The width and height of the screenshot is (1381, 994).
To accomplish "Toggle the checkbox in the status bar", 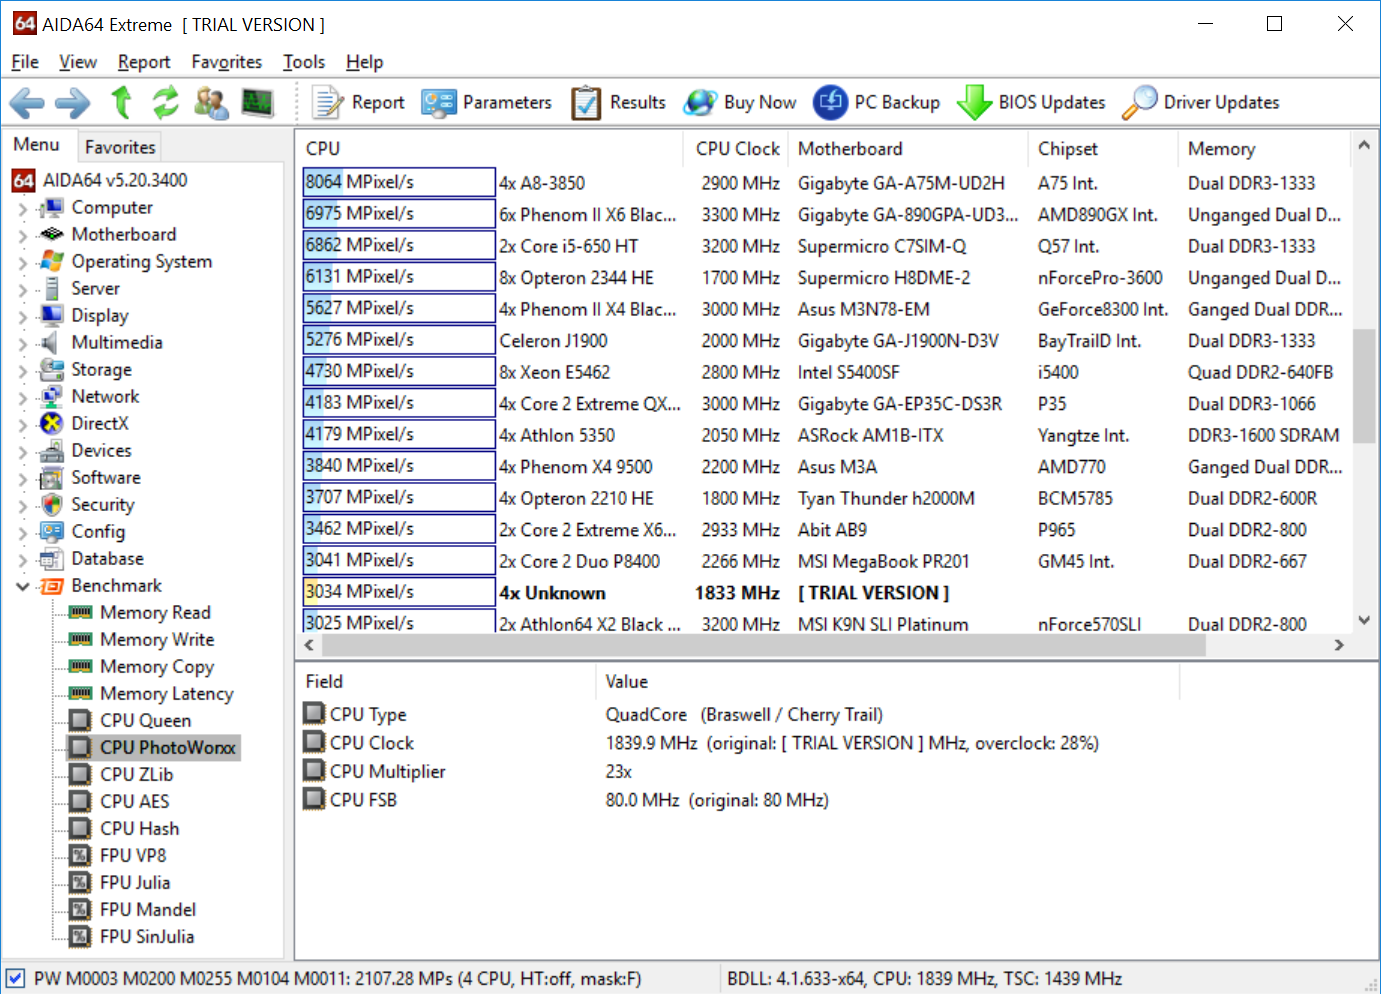I will click(x=15, y=978).
